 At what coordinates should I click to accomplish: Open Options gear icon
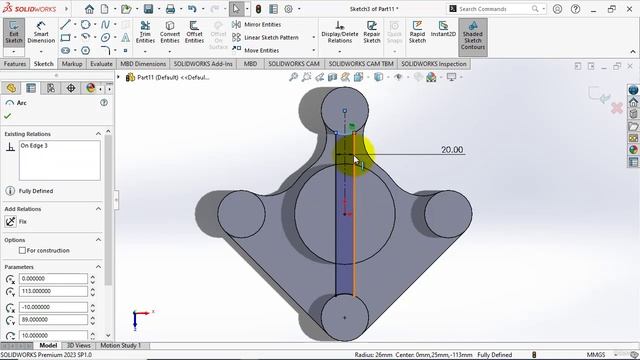tap(288, 9)
